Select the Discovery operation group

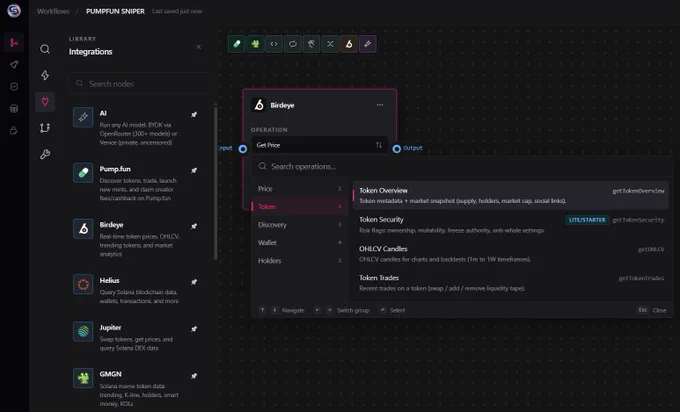[299, 225]
